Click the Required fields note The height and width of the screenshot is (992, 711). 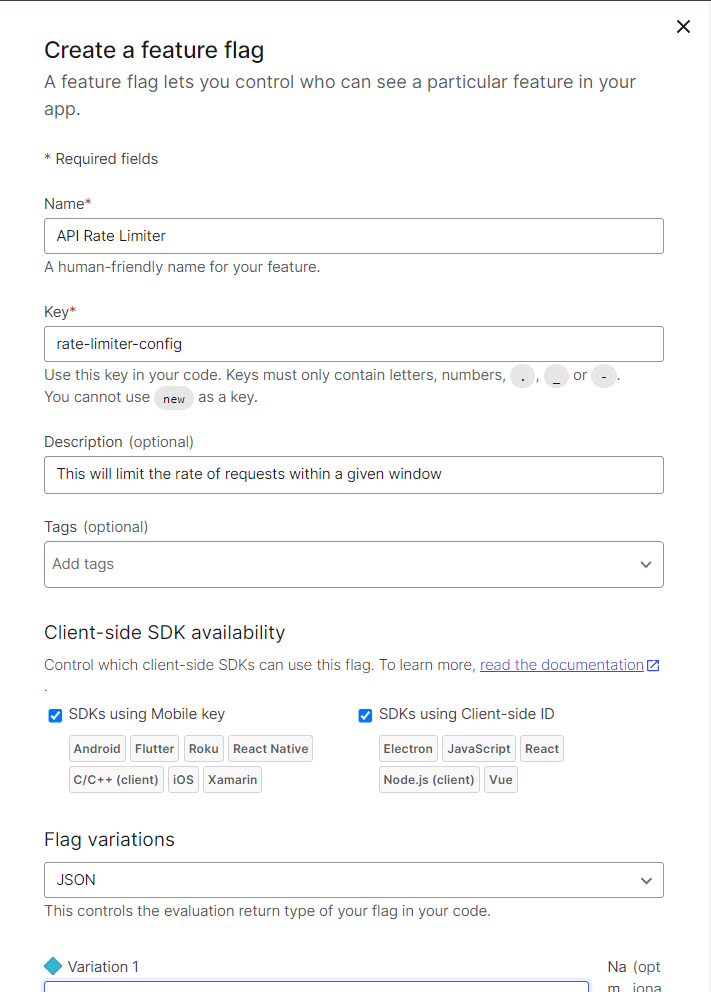(x=101, y=159)
